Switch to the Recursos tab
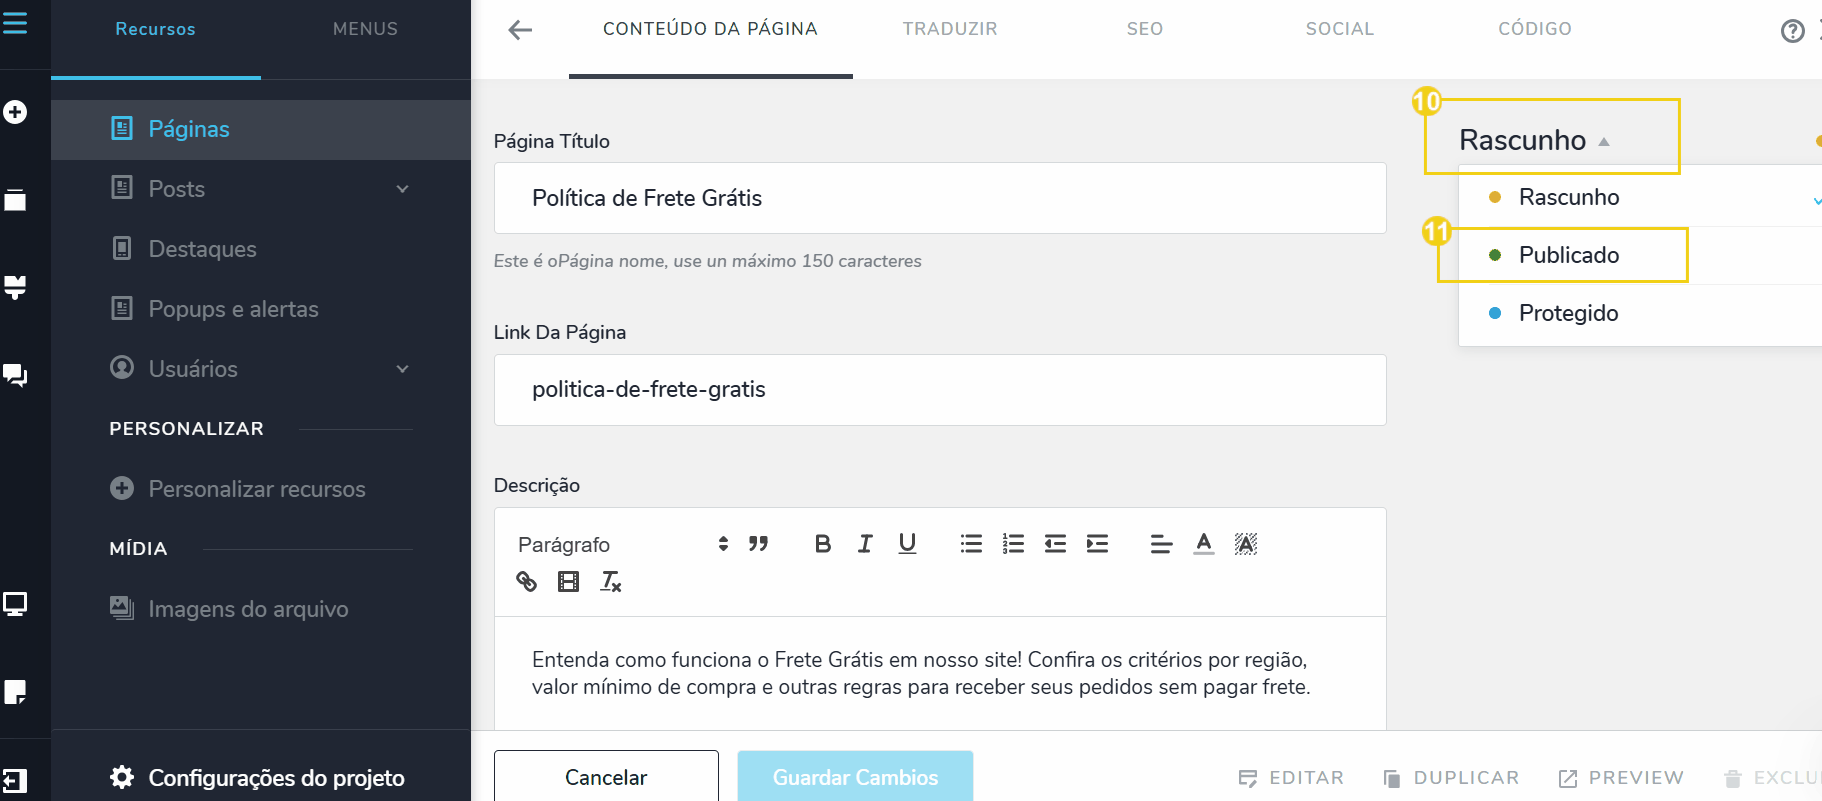1822x801 pixels. click(156, 30)
